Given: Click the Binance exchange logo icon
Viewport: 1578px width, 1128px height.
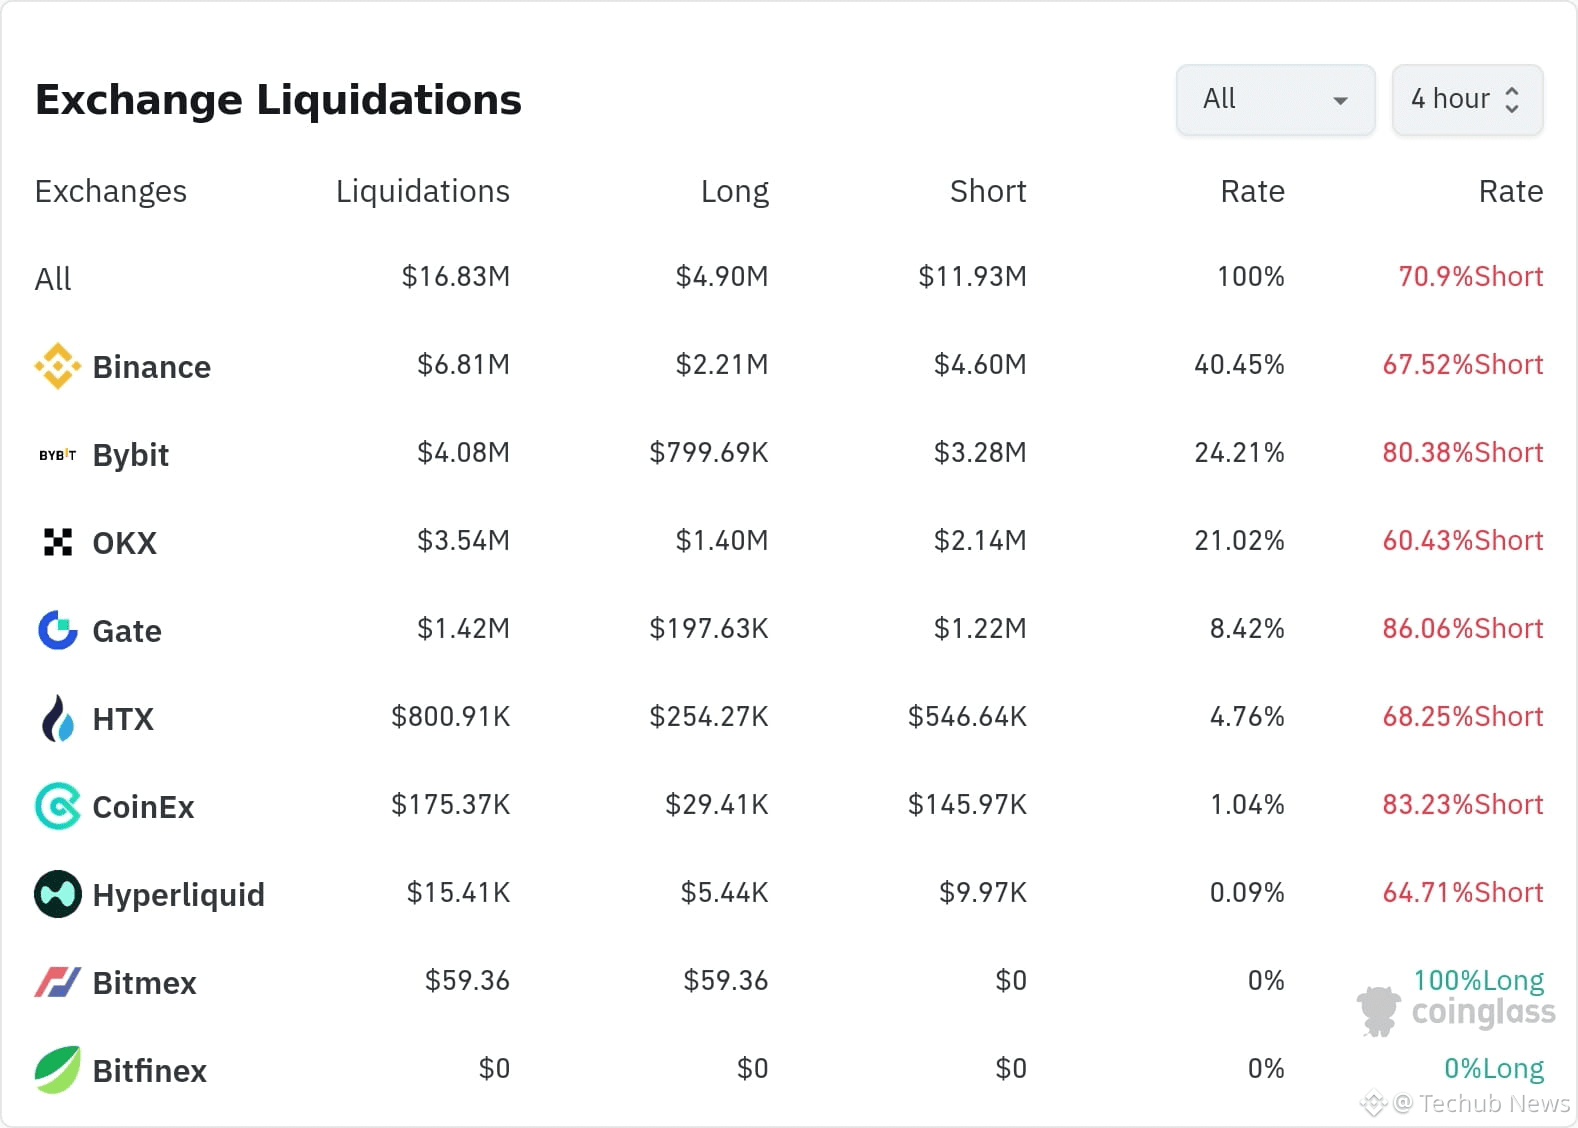Looking at the screenshot, I should tap(57, 366).
